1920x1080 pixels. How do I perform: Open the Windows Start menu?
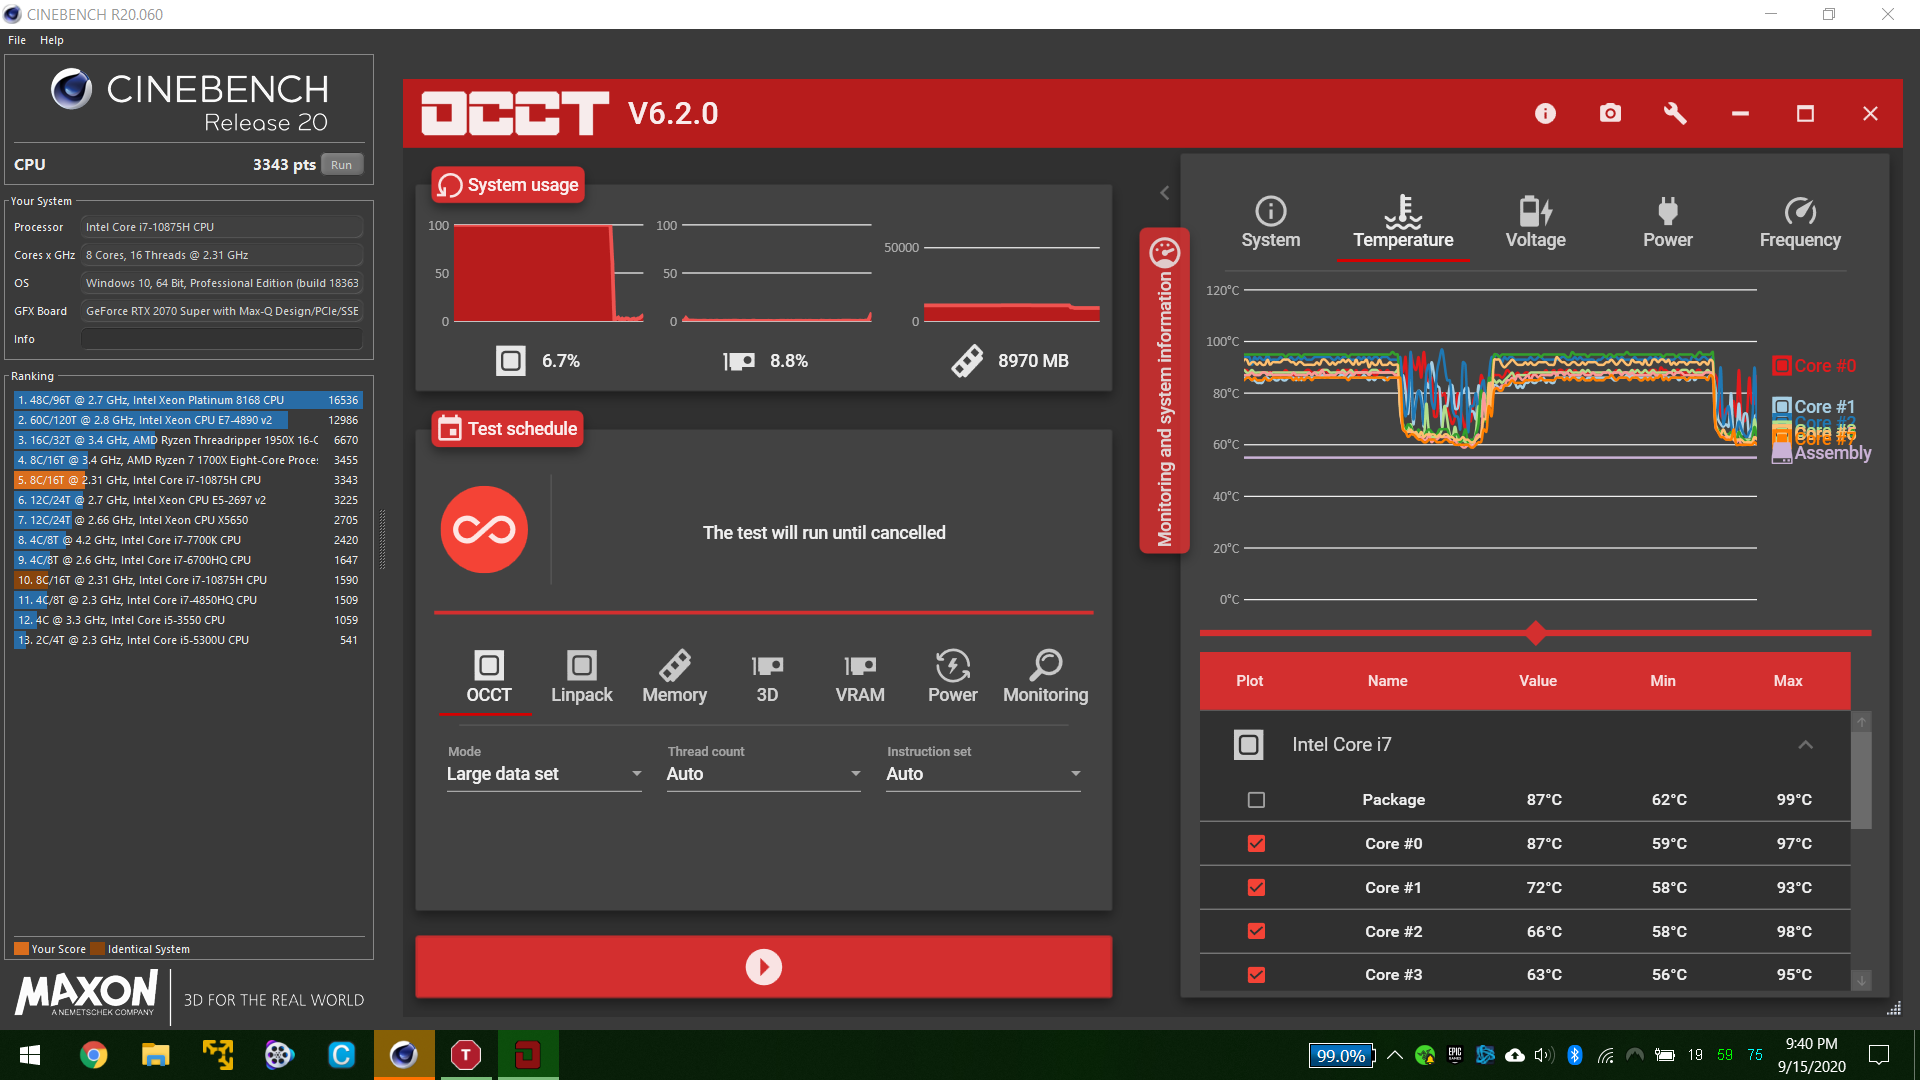pos(30,1055)
